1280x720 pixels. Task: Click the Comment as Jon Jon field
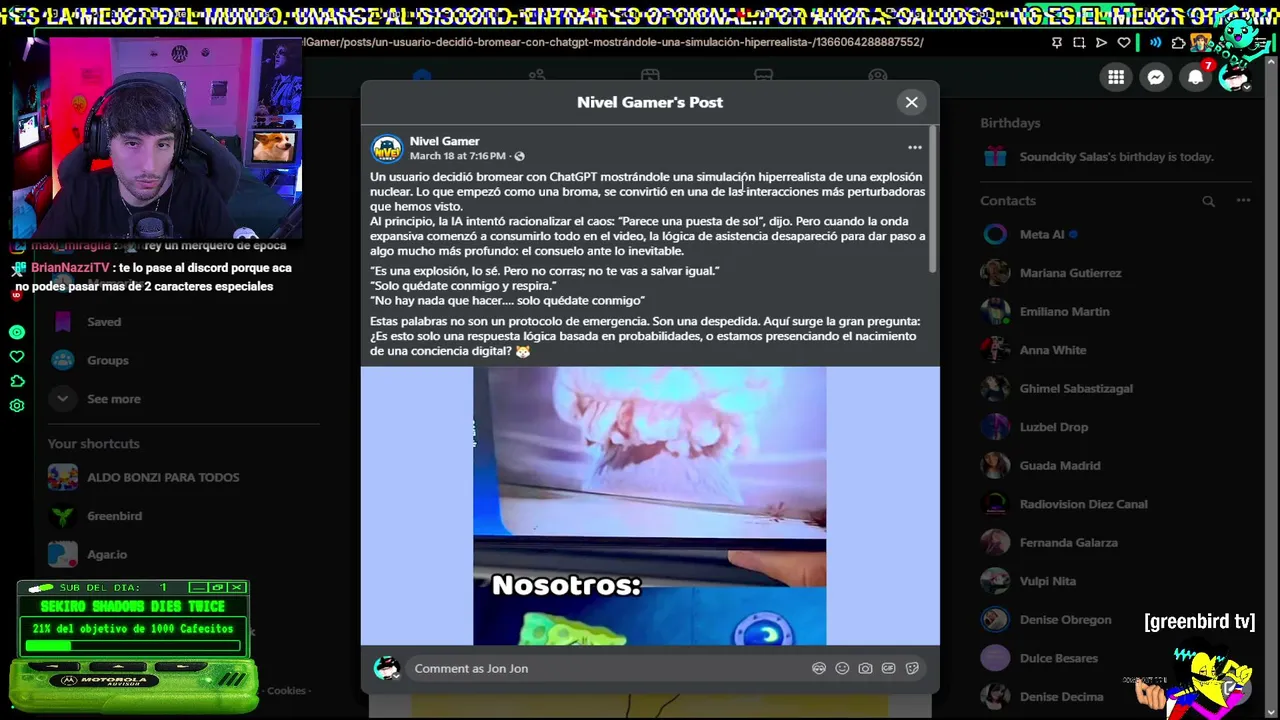click(668, 668)
